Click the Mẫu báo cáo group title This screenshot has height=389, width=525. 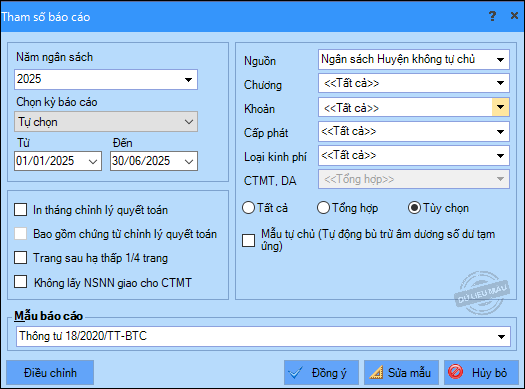click(x=49, y=316)
